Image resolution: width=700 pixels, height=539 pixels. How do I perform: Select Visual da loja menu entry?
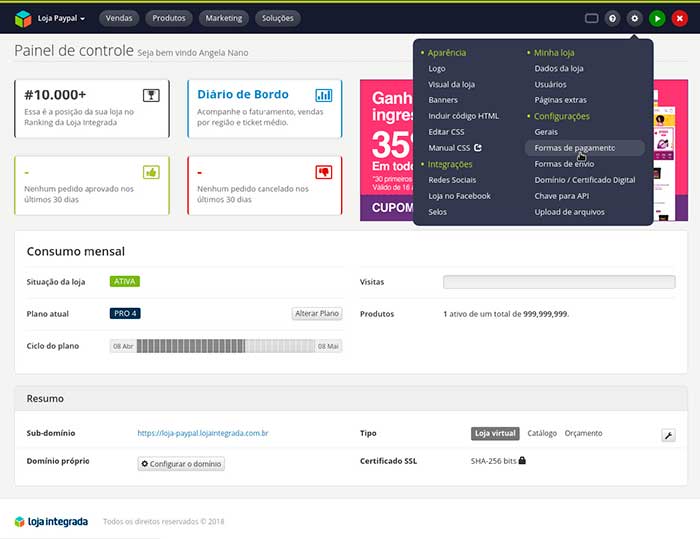(x=452, y=84)
